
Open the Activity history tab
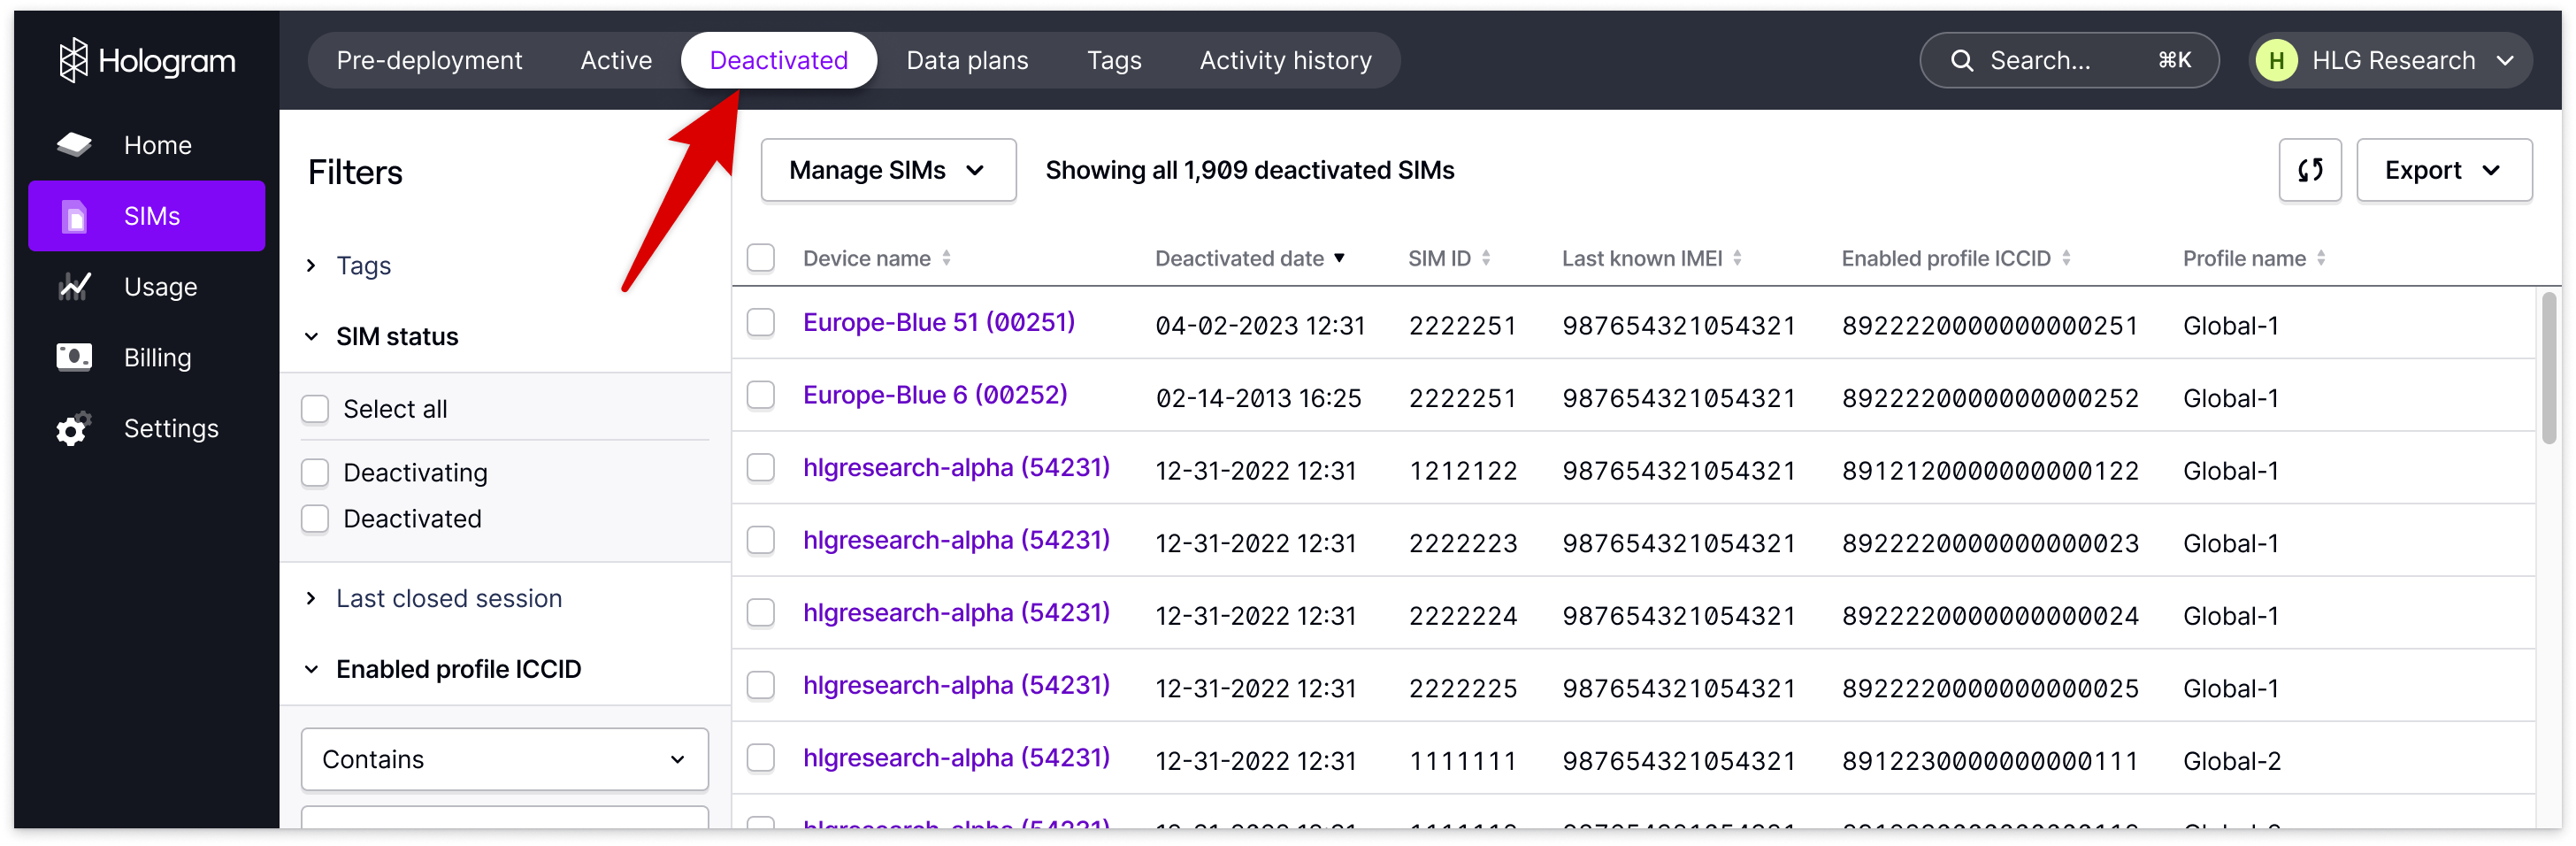[x=1285, y=60]
